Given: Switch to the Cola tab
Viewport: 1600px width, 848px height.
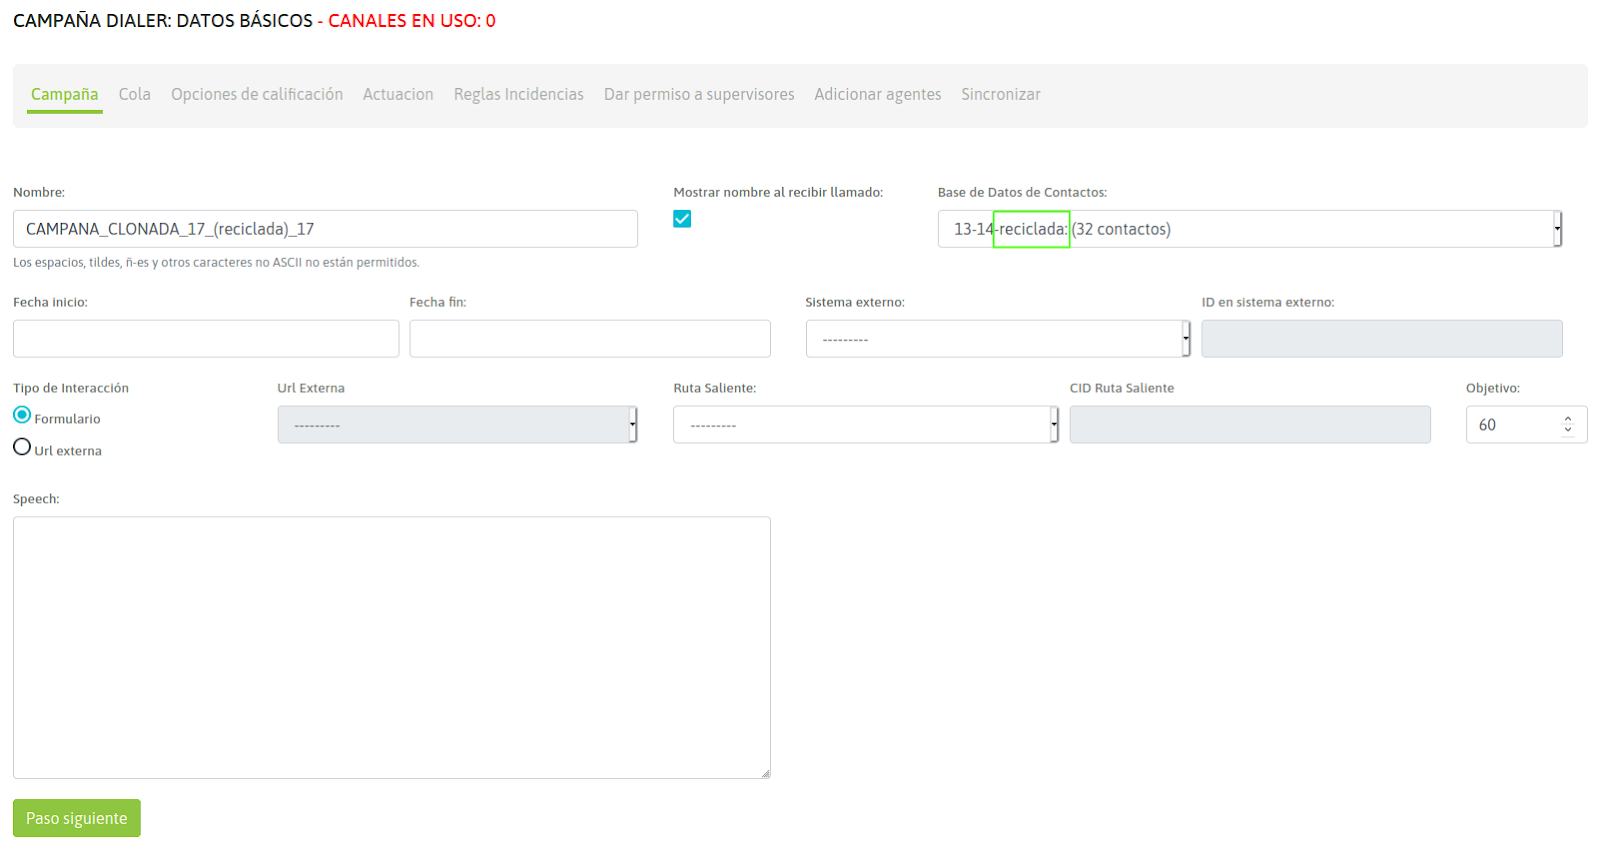Looking at the screenshot, I should [134, 94].
